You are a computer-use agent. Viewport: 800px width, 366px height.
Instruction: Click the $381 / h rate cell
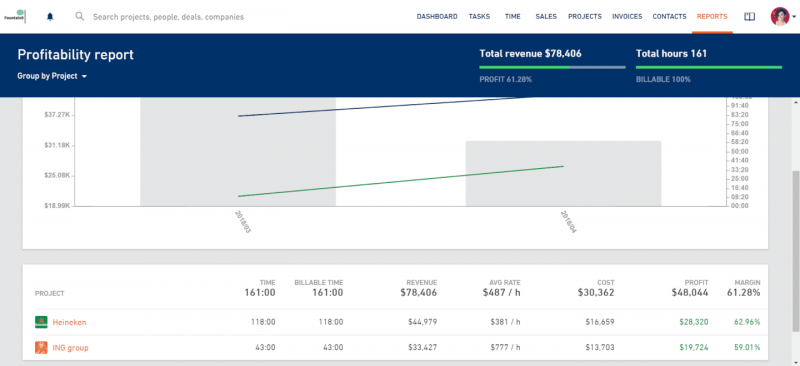[x=505, y=322]
